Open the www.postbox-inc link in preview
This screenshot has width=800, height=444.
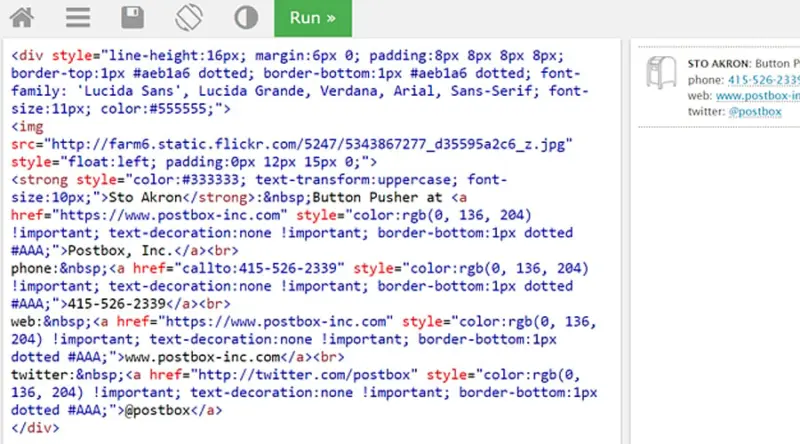(x=759, y=95)
